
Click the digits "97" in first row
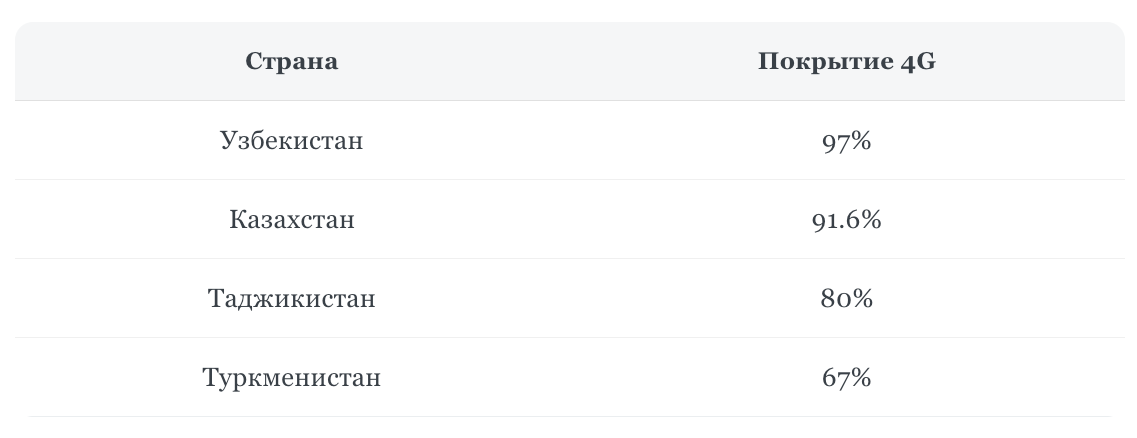pos(835,141)
